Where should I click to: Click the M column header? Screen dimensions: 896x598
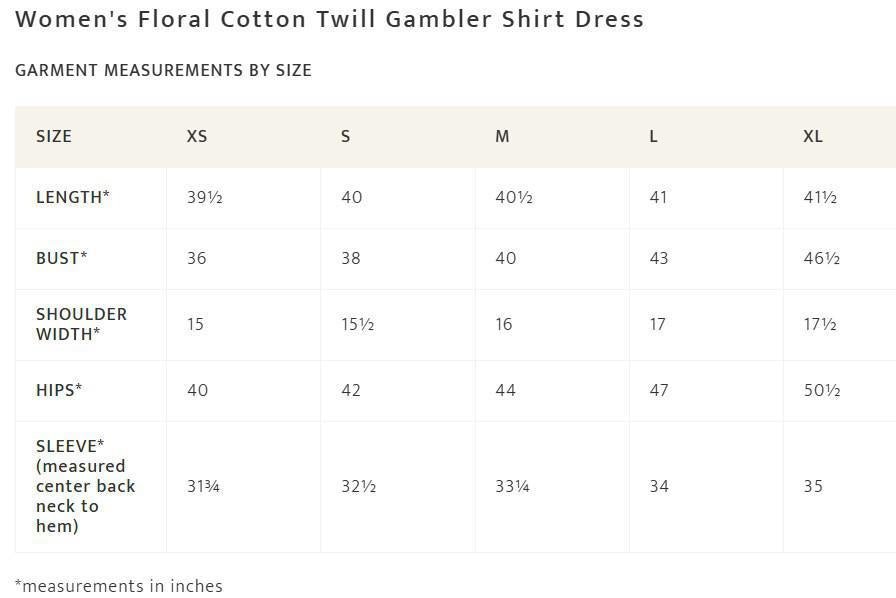coord(502,136)
